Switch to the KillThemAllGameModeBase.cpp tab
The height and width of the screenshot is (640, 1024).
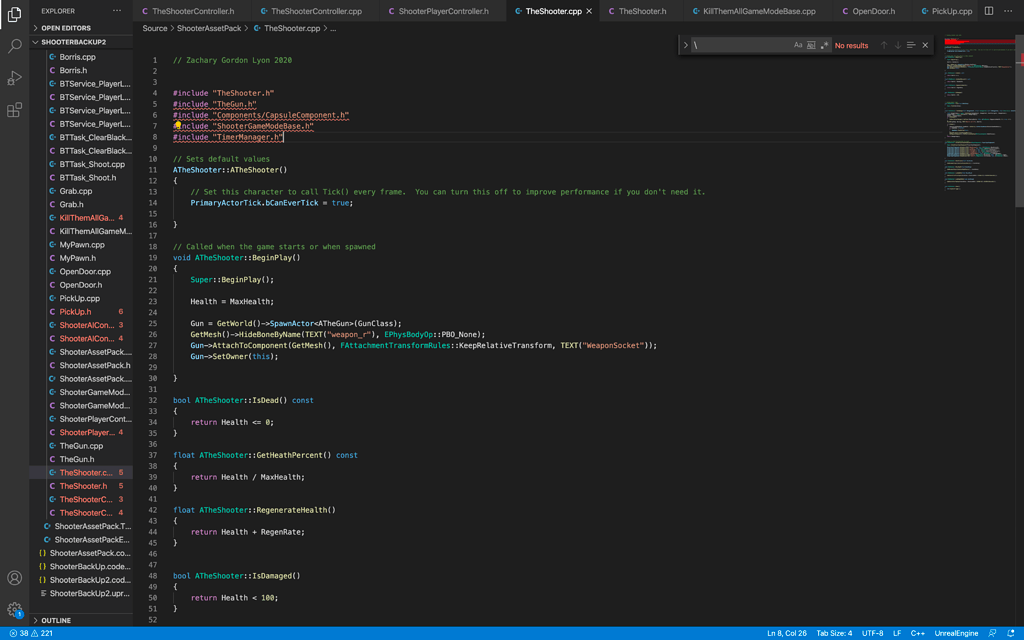(760, 12)
